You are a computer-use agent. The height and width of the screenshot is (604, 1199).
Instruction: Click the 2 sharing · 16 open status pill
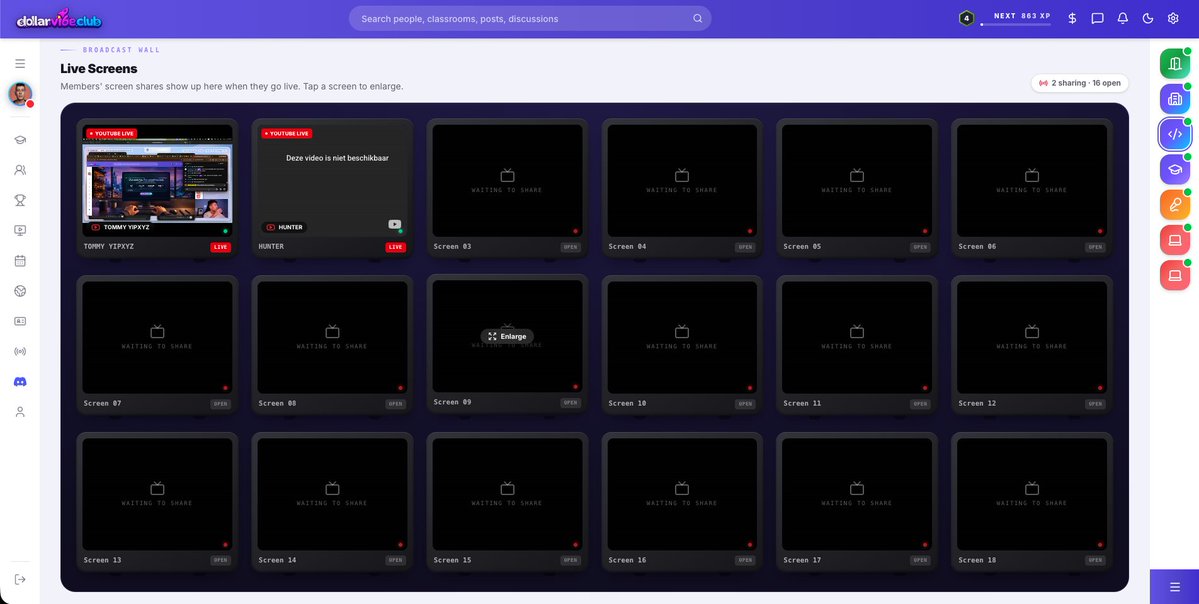(1080, 83)
